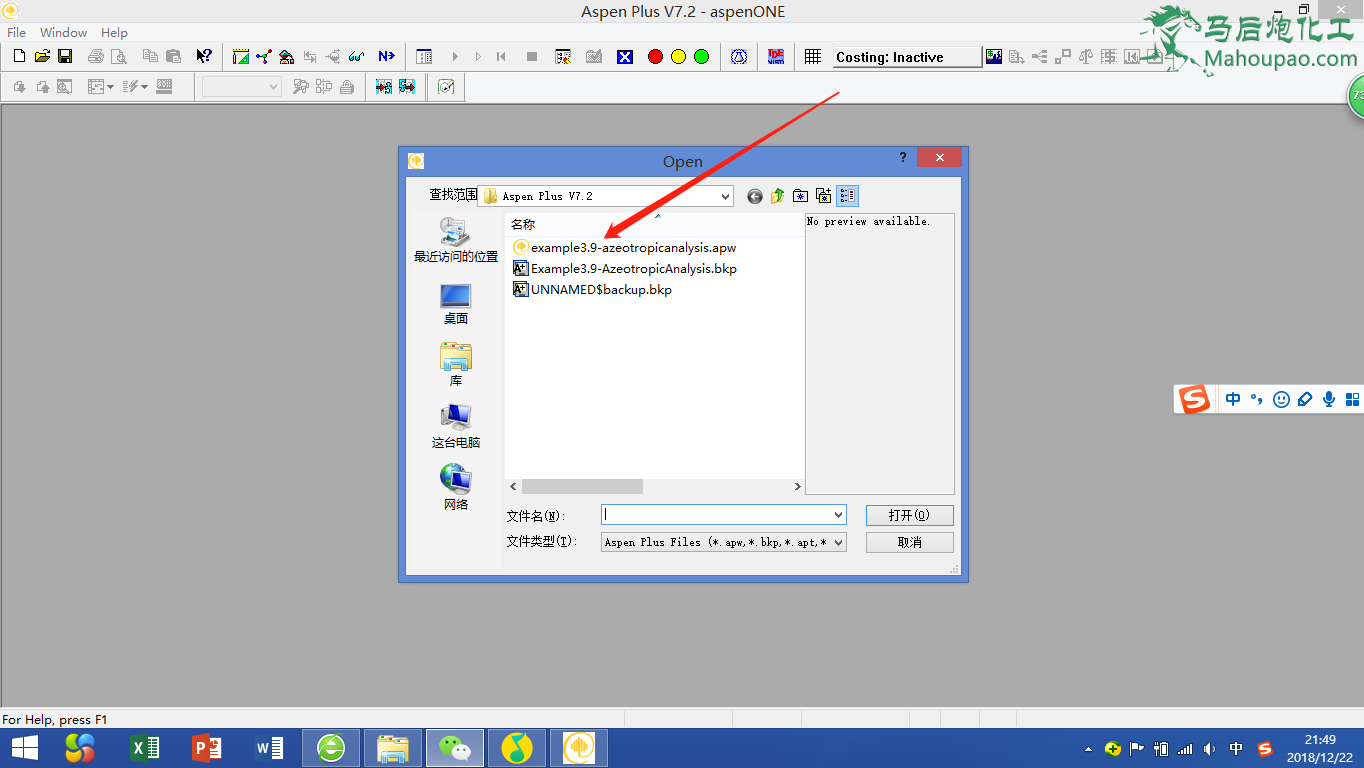Click the blue X reinitialize icon

(625, 57)
